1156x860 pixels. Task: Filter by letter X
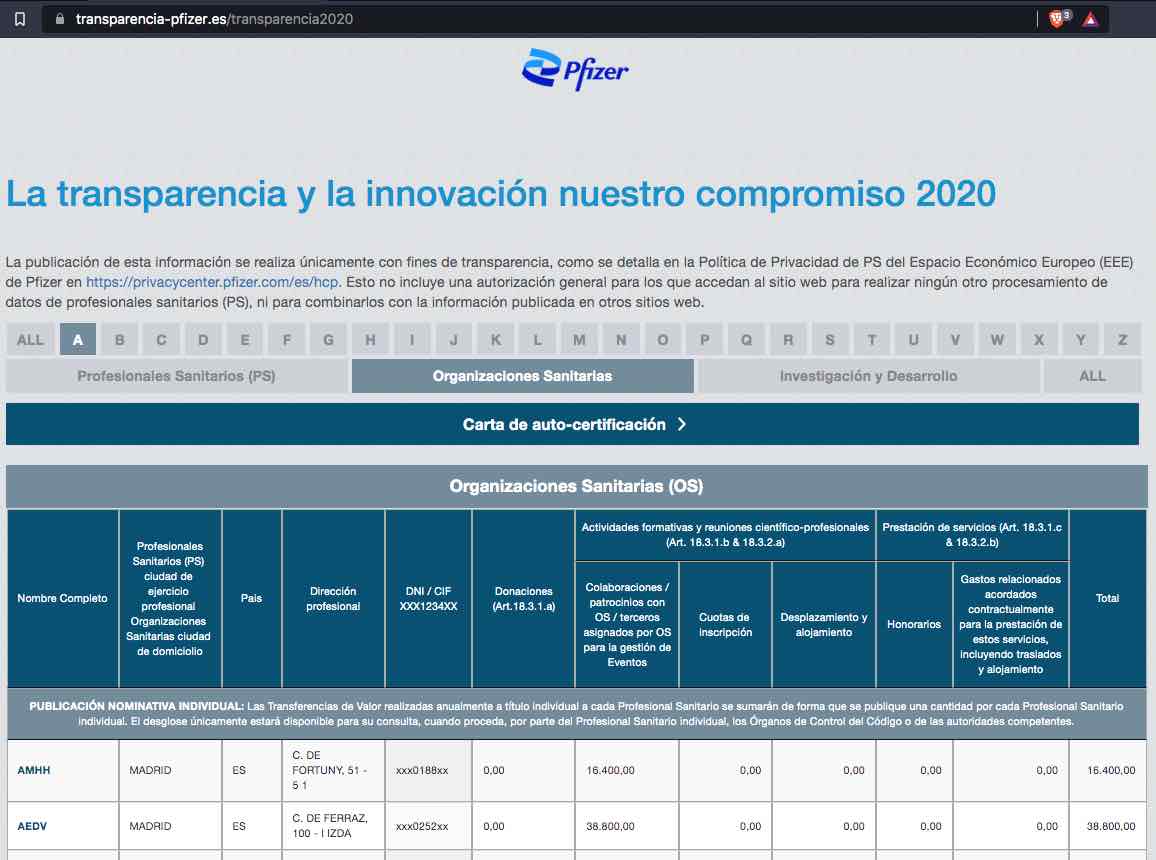1039,340
